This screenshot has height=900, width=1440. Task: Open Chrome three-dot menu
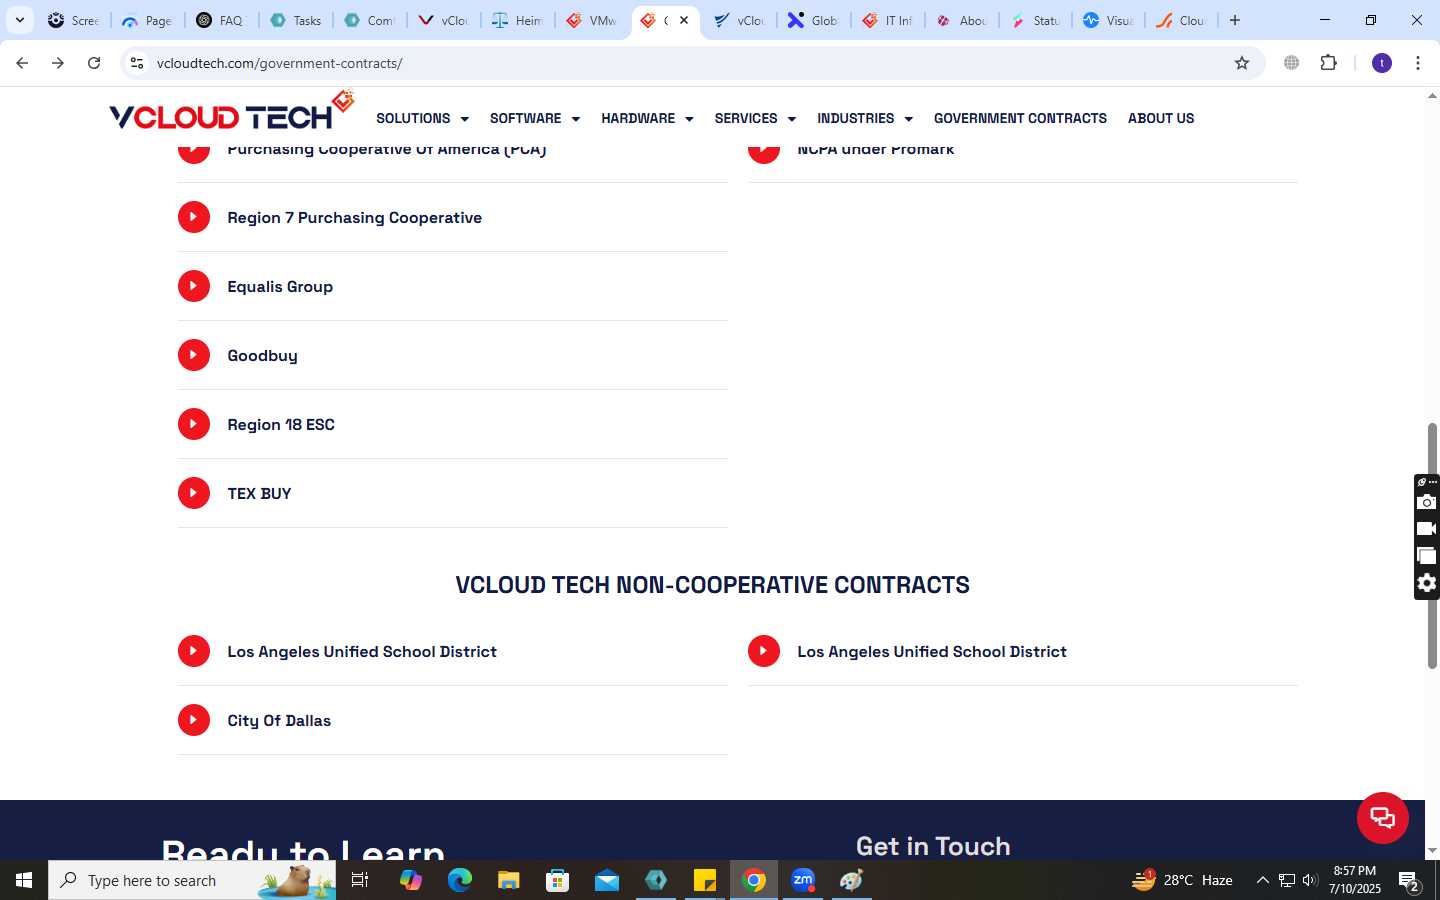pos(1418,63)
